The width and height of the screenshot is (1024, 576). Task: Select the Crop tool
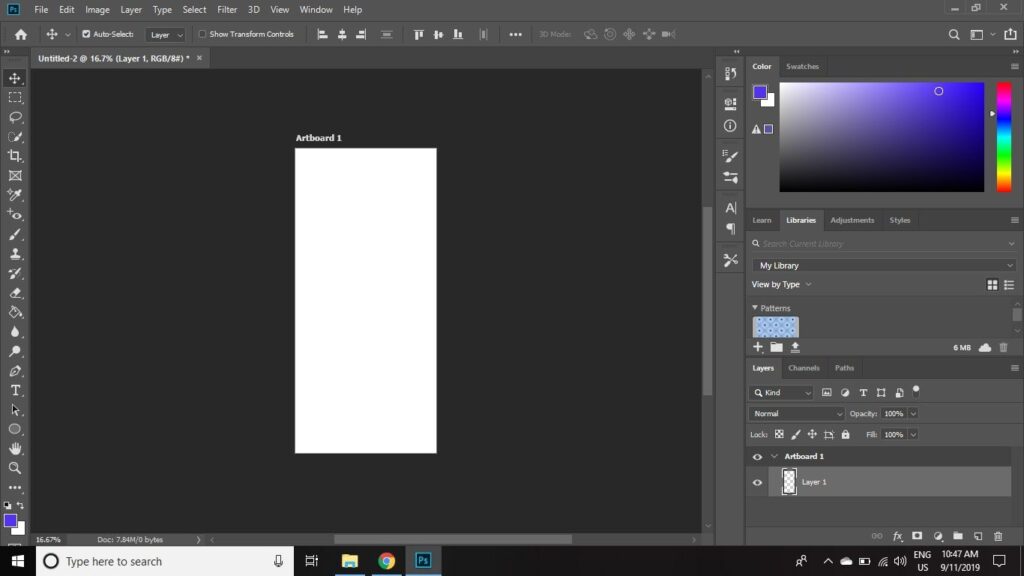15,156
